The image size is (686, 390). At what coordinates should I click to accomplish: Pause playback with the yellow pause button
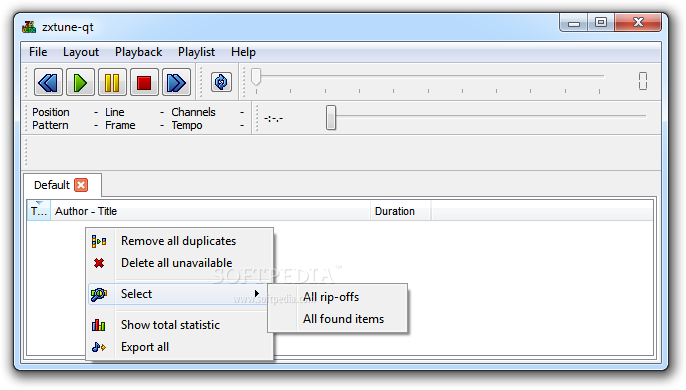point(112,82)
